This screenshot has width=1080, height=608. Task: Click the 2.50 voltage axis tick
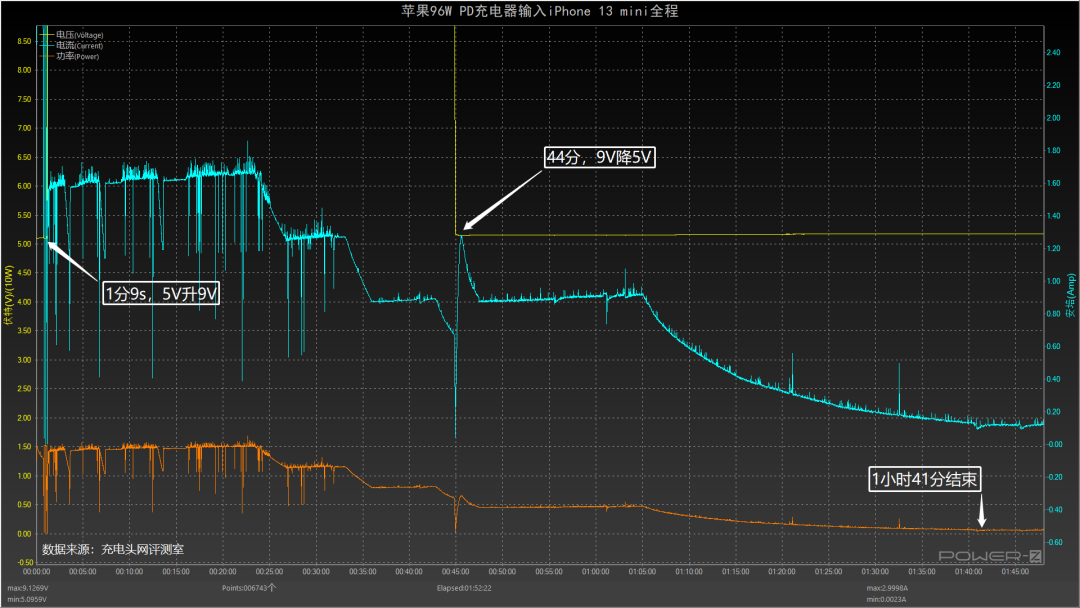point(24,389)
